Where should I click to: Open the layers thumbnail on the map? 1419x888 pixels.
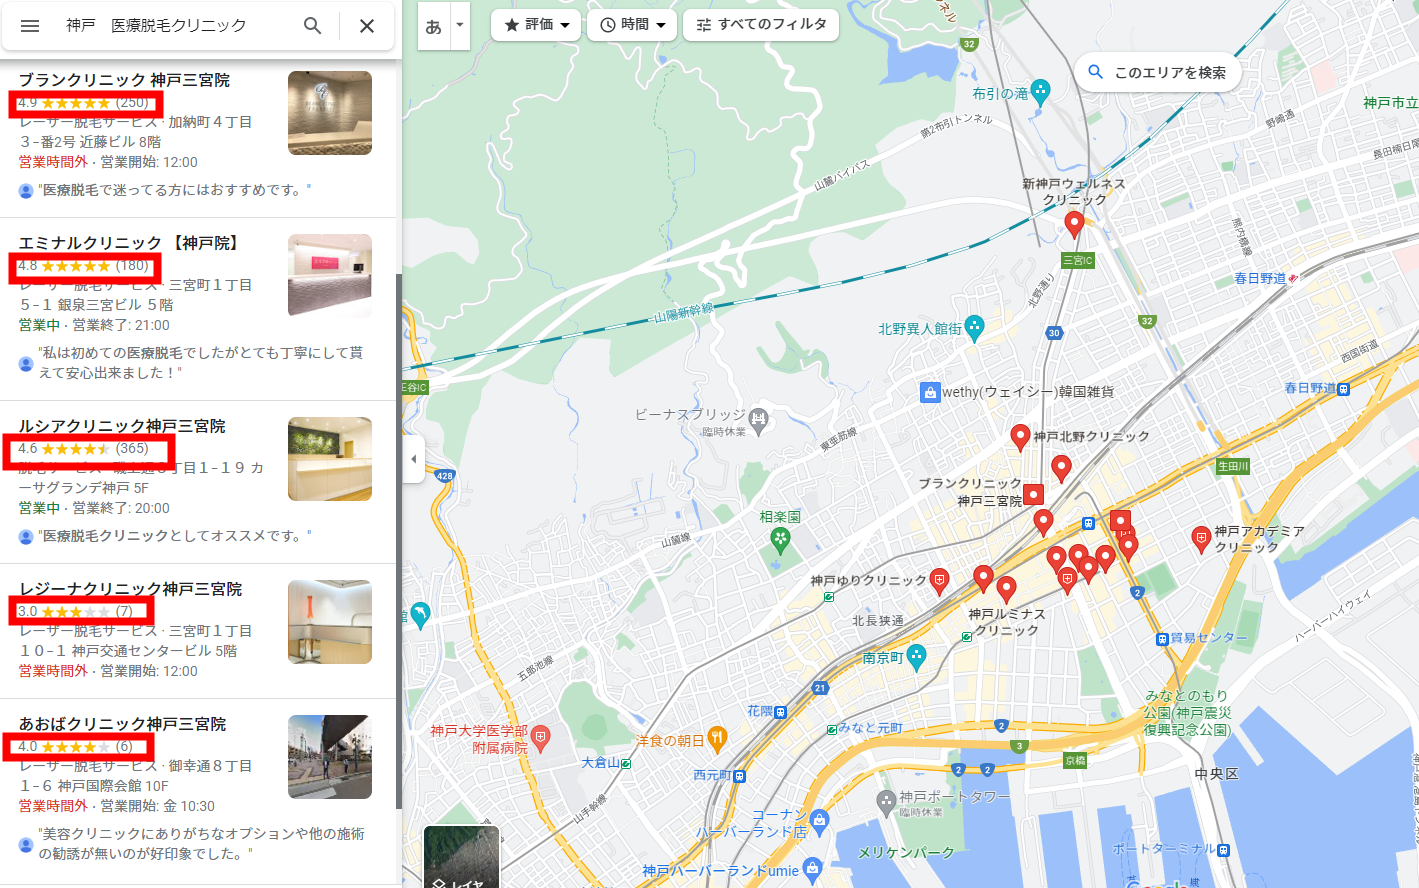pos(461,857)
